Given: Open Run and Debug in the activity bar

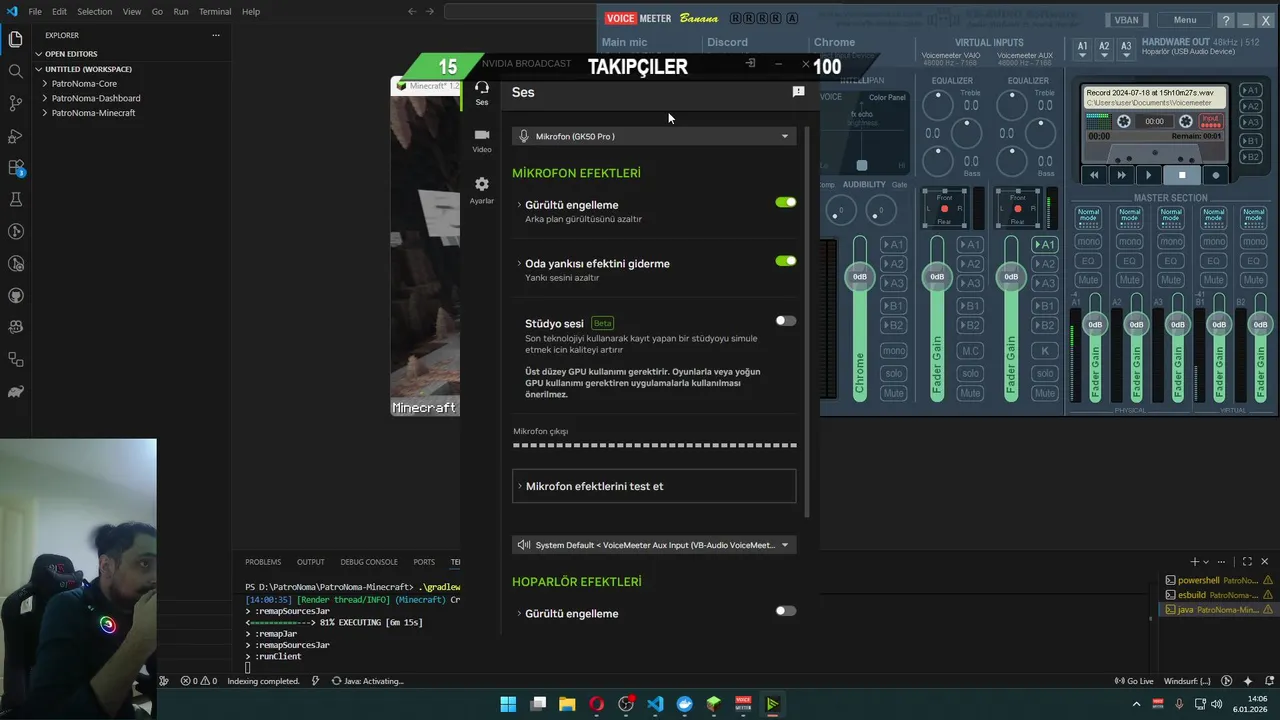Looking at the screenshot, I should [x=15, y=135].
